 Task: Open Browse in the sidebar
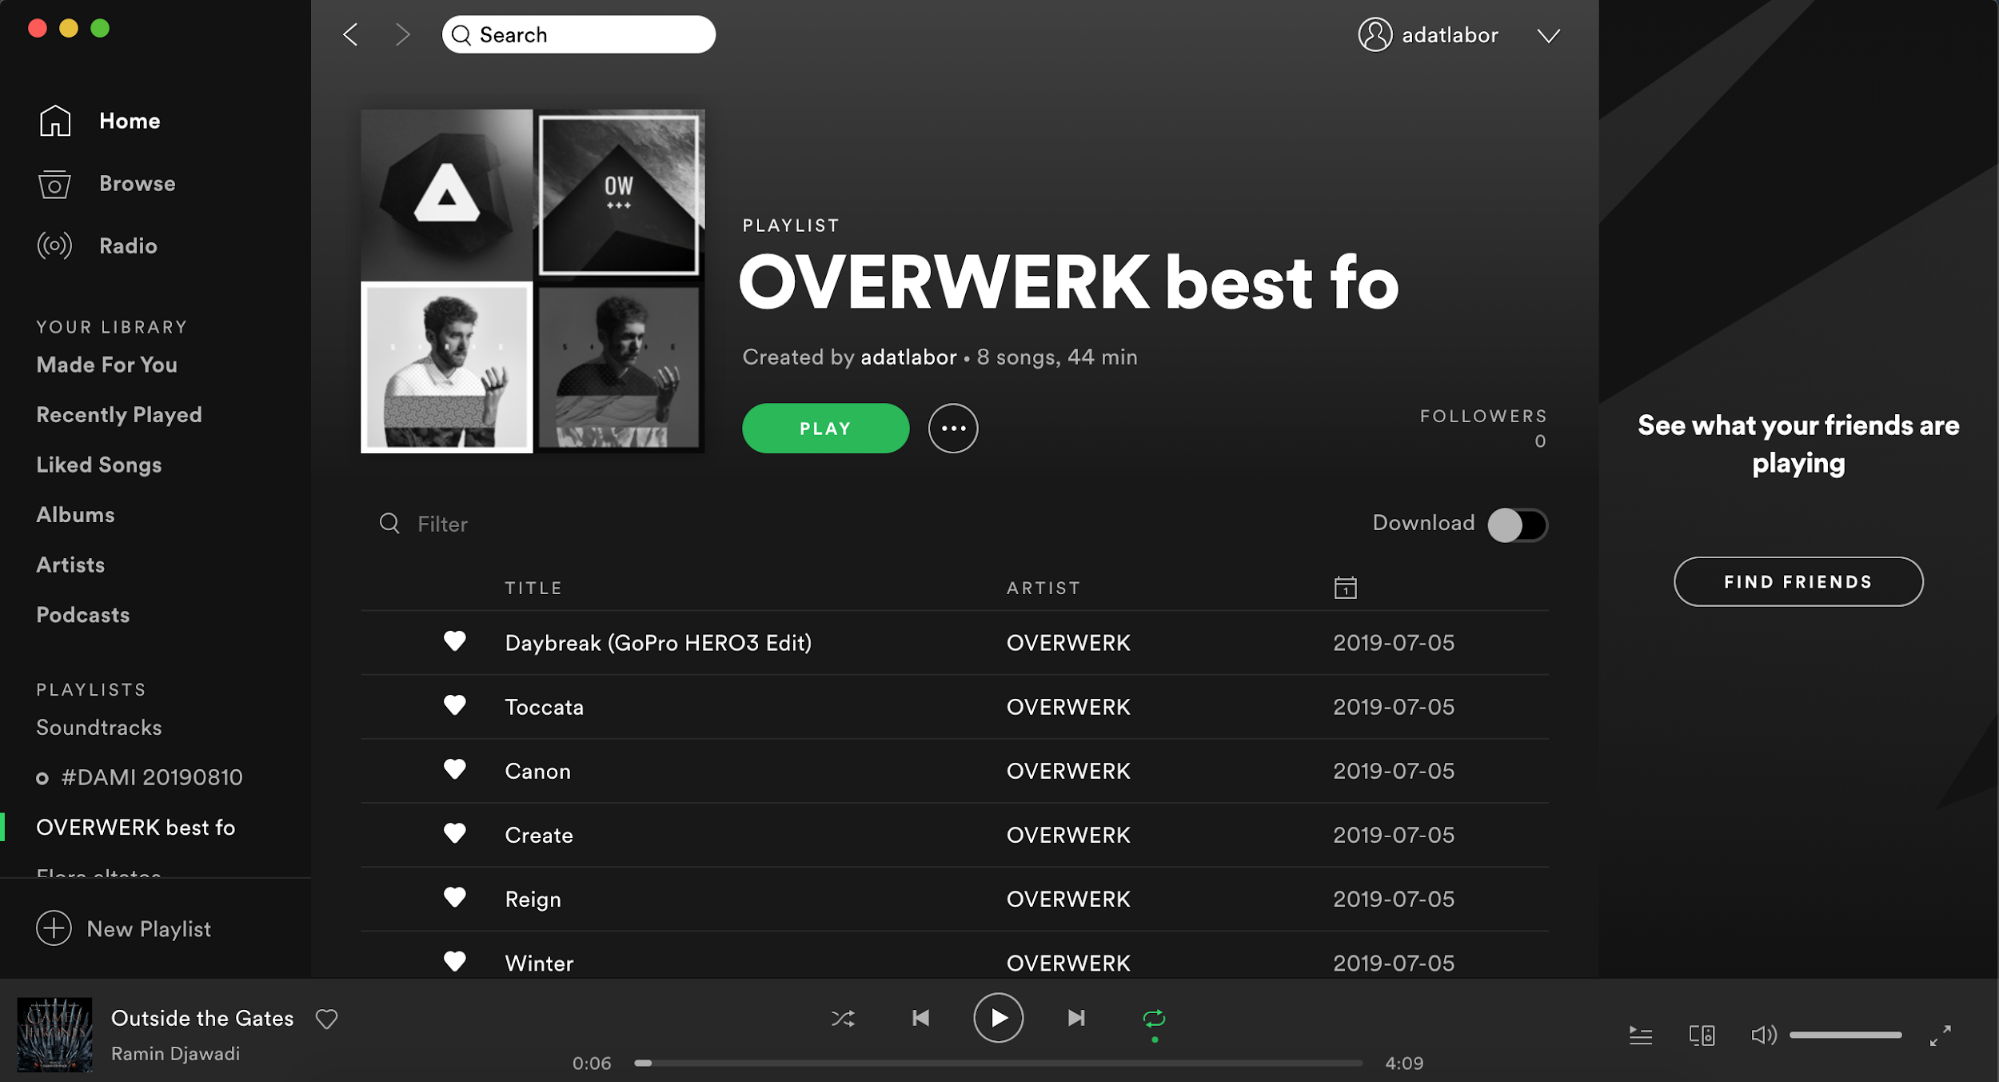137,184
